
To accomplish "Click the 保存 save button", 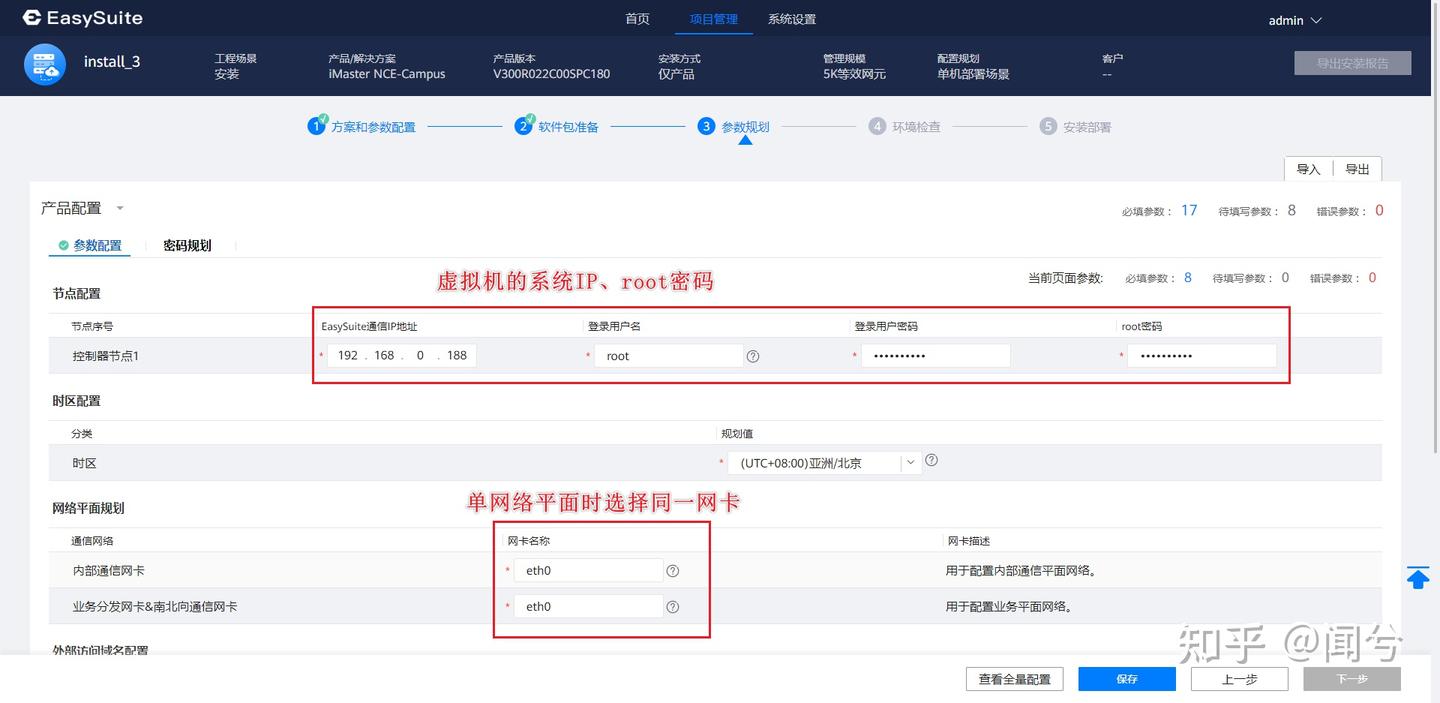I will pos(1126,678).
